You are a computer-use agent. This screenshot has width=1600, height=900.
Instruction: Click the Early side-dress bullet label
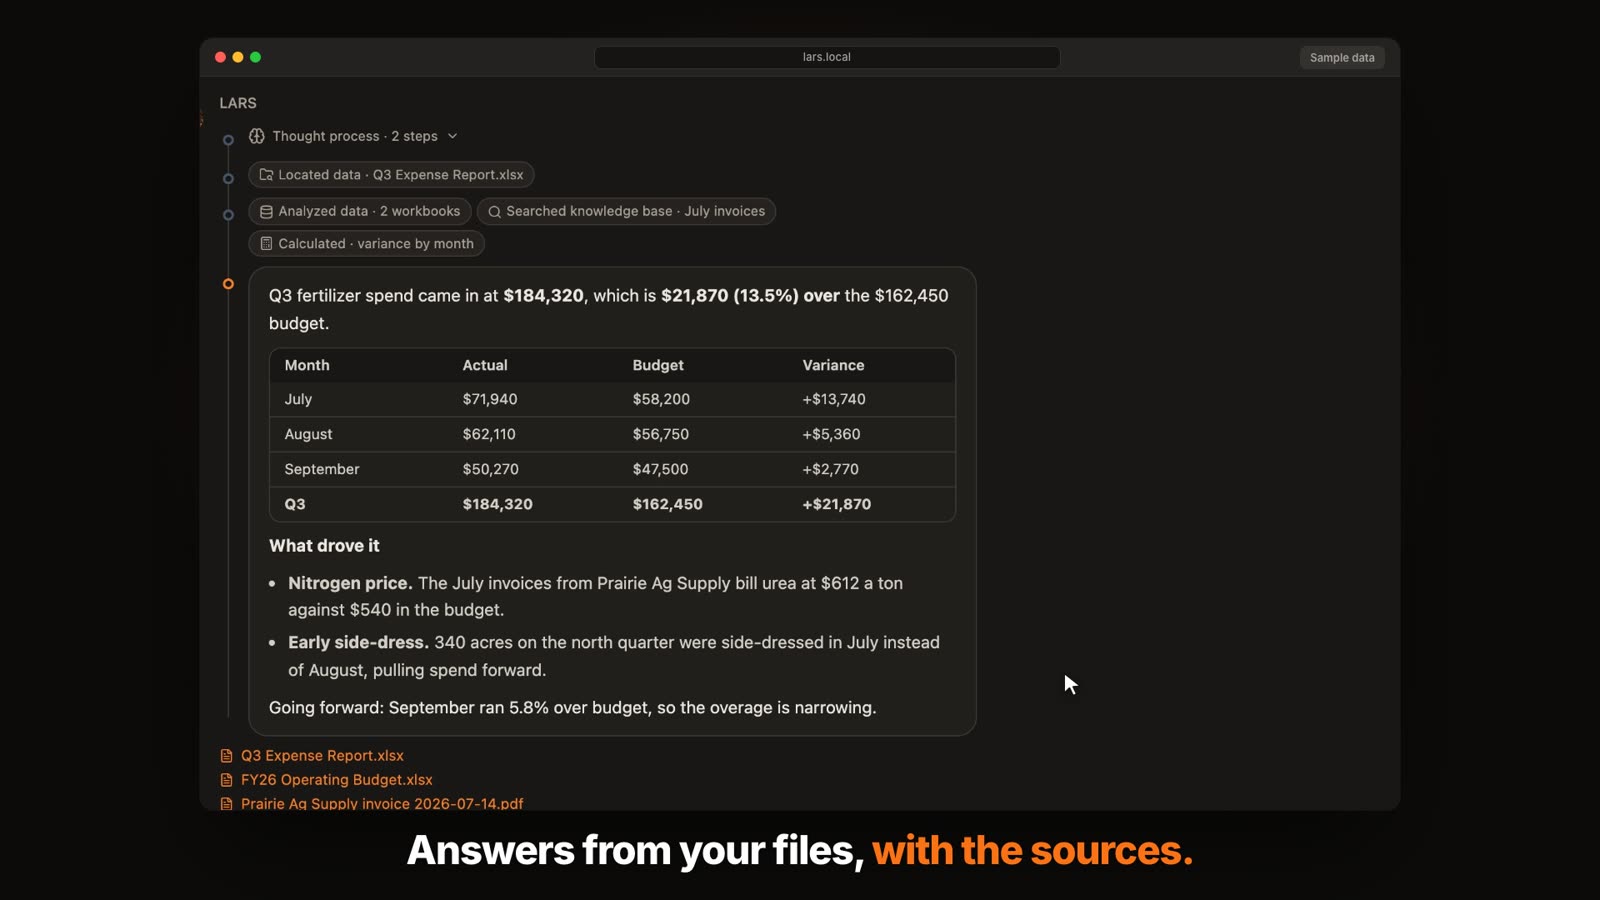(x=358, y=643)
